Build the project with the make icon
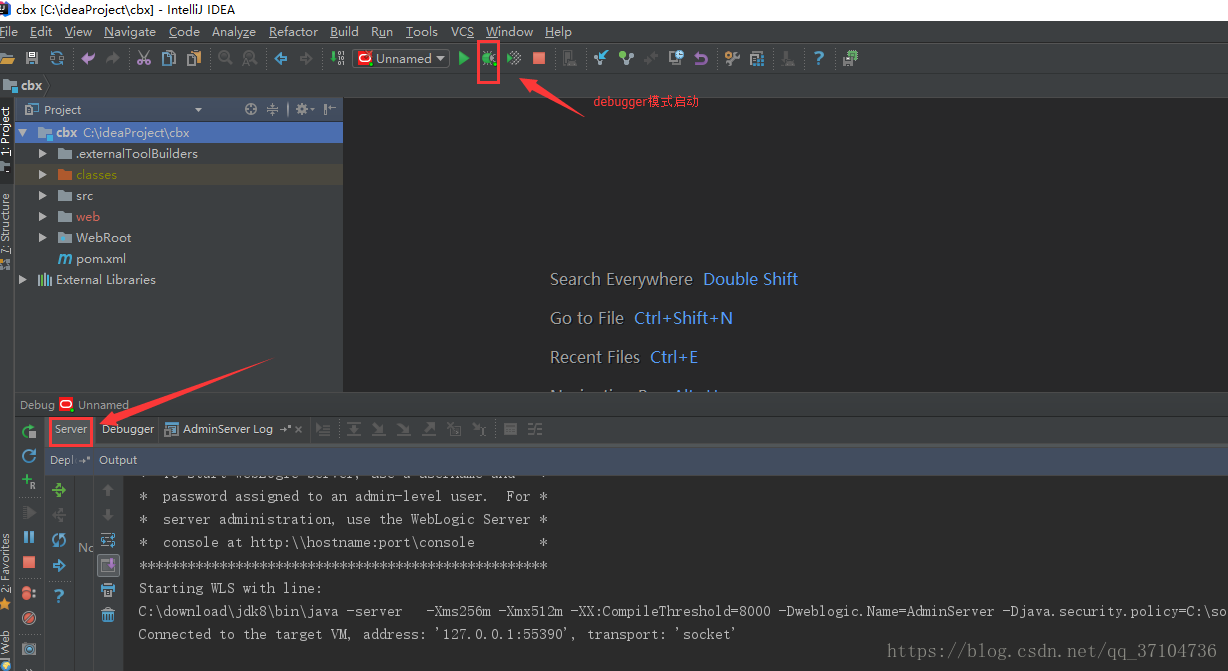The image size is (1228, 671). 337,58
